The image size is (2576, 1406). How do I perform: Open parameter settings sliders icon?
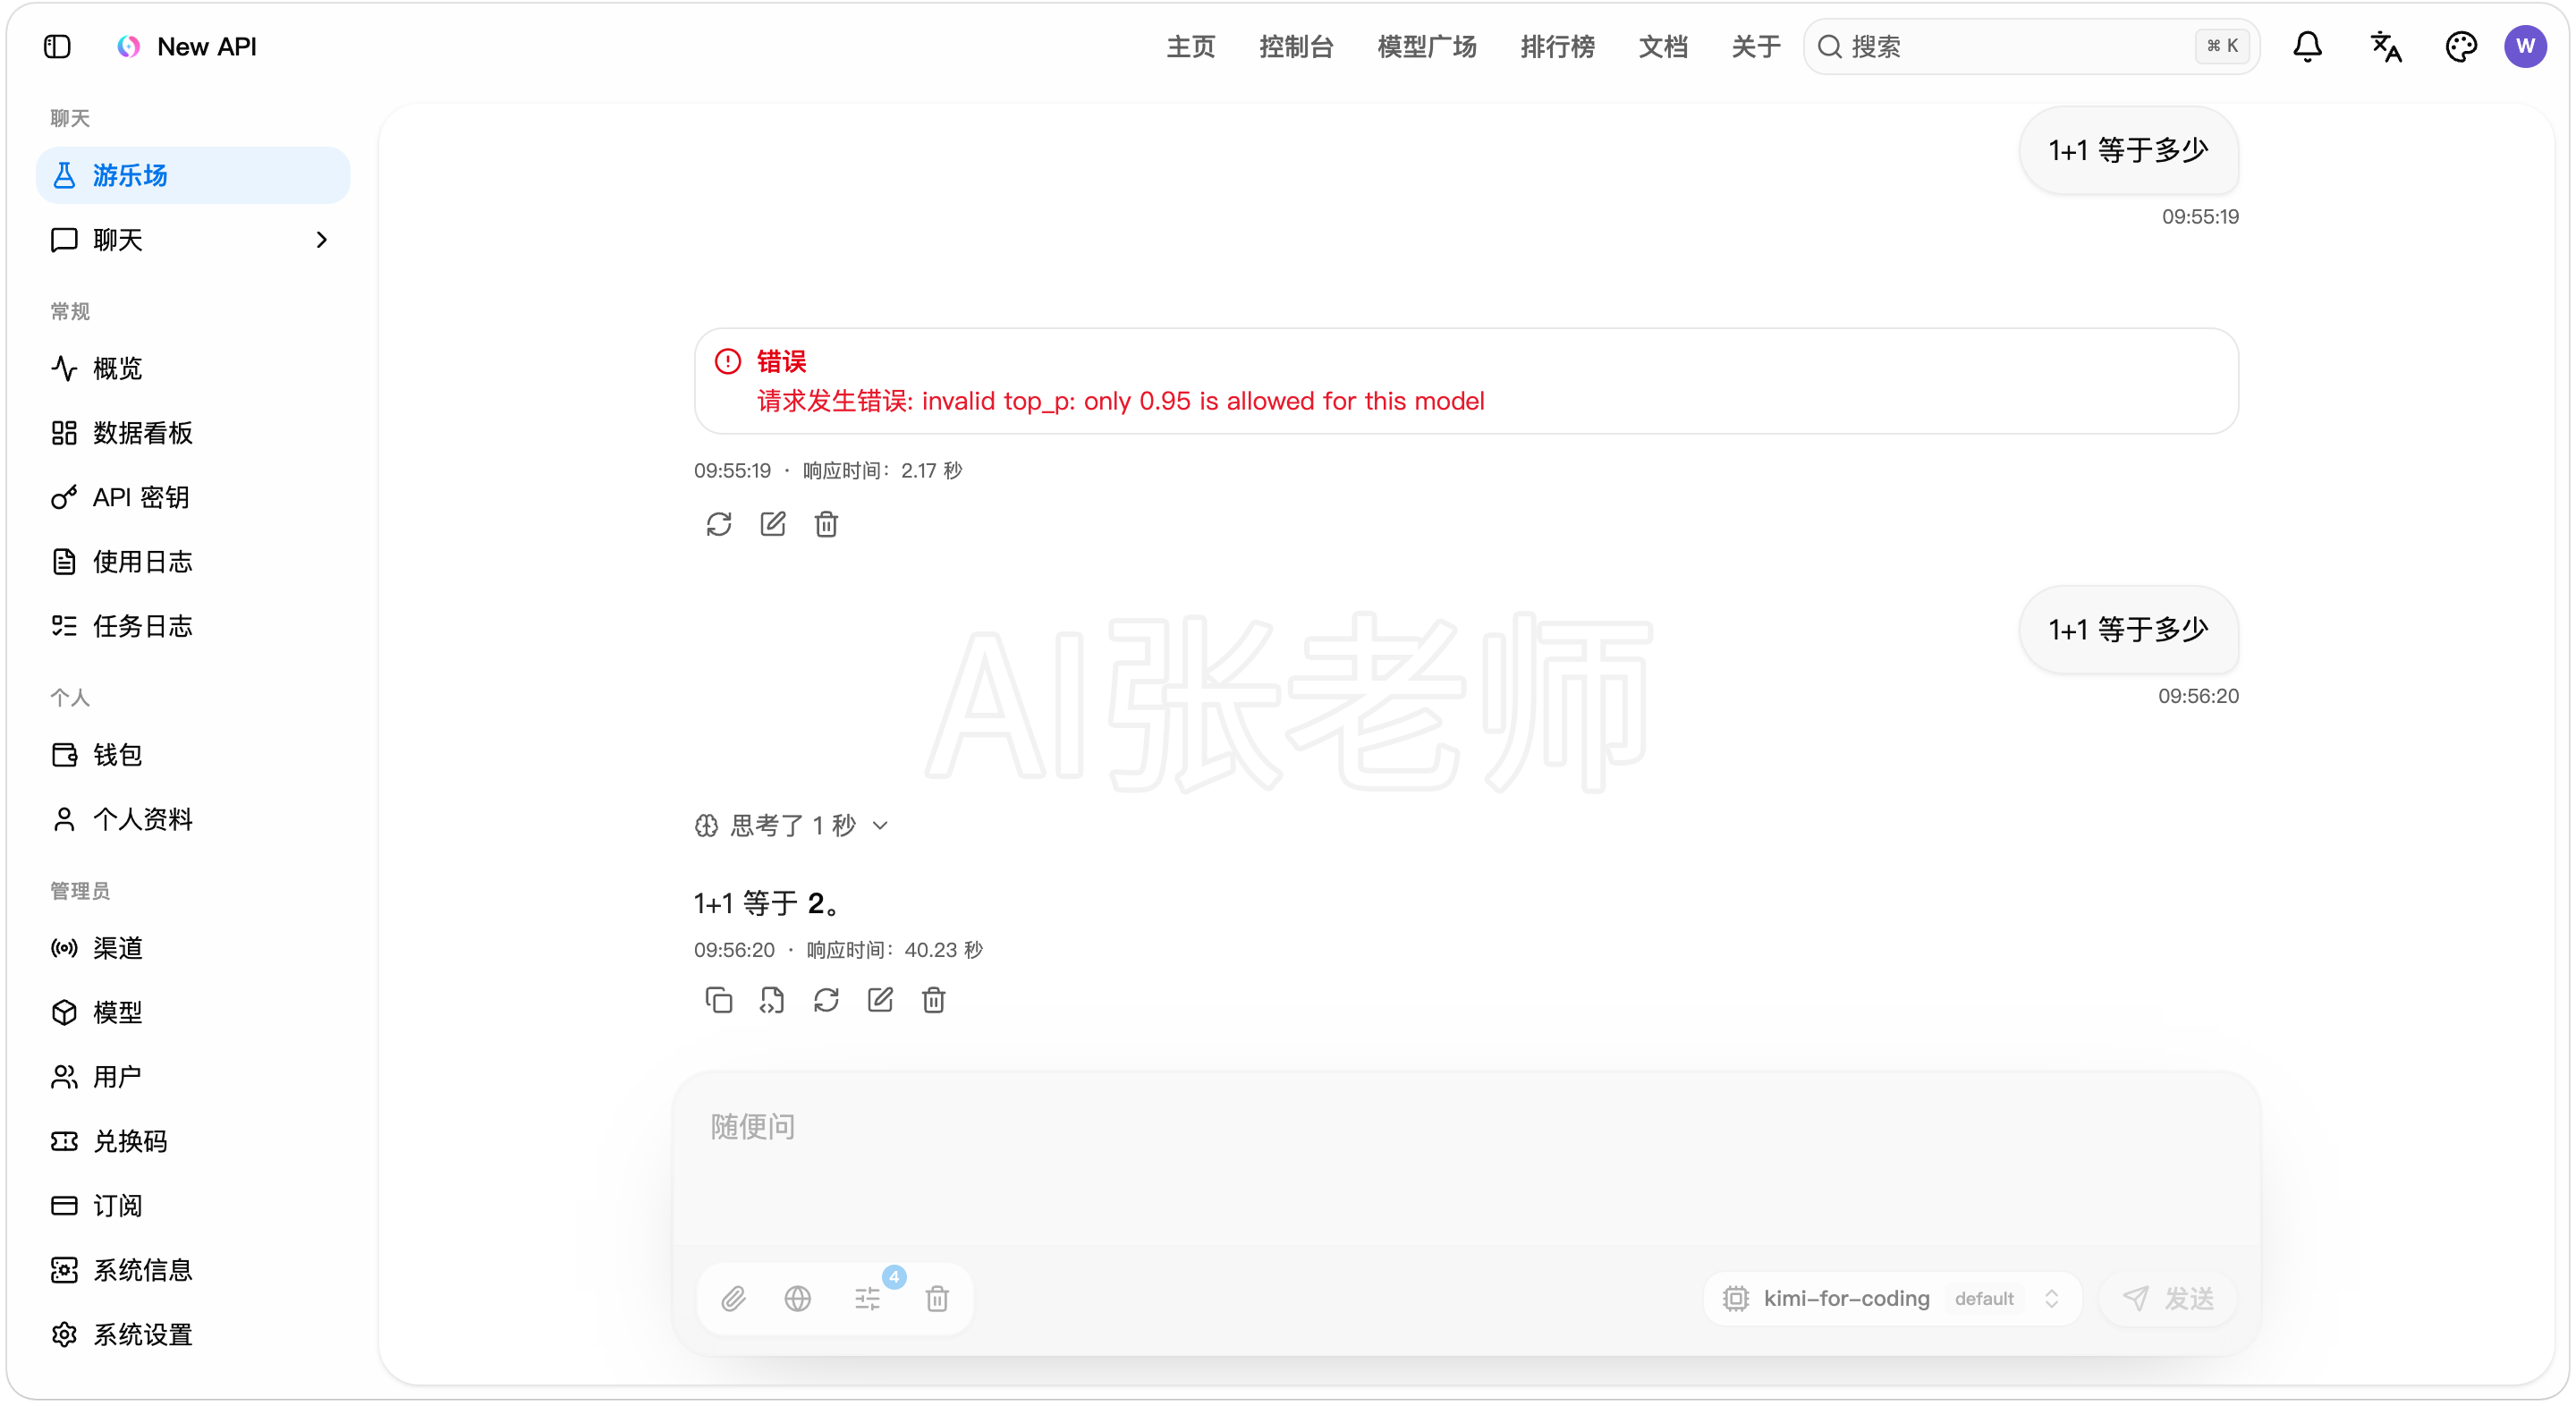[x=867, y=1299]
